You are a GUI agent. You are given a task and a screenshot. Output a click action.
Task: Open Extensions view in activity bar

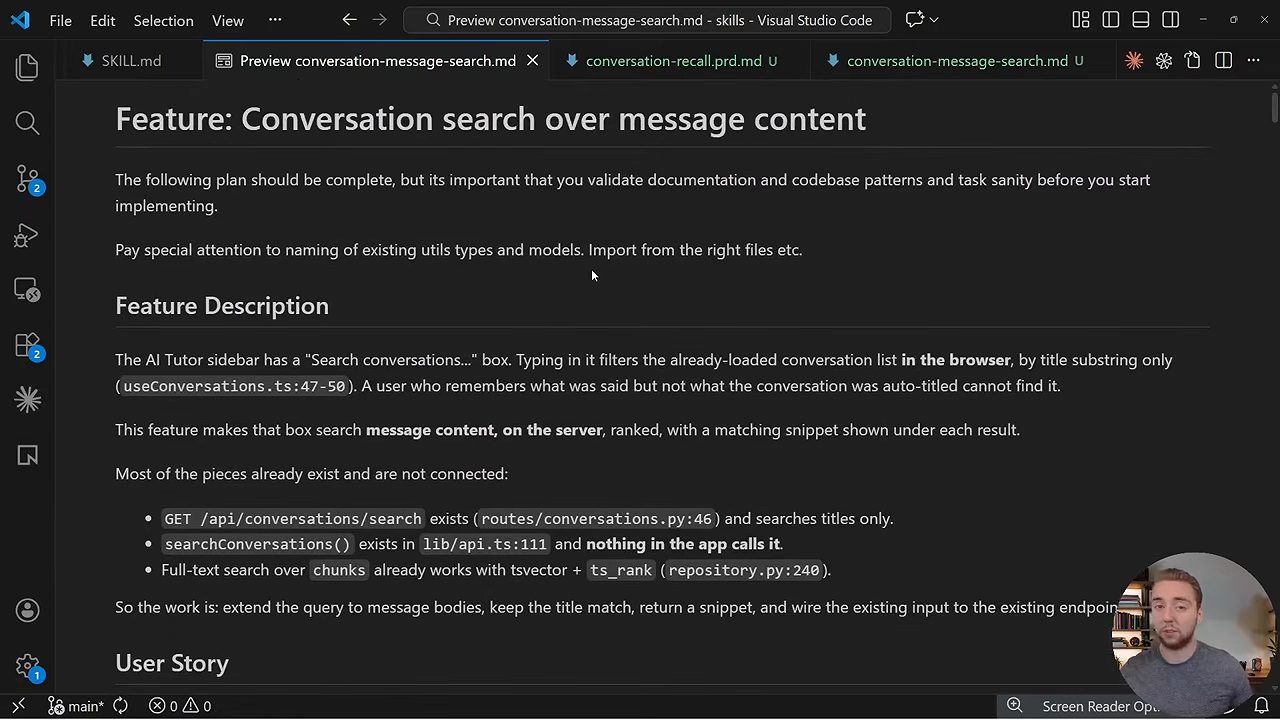27,346
